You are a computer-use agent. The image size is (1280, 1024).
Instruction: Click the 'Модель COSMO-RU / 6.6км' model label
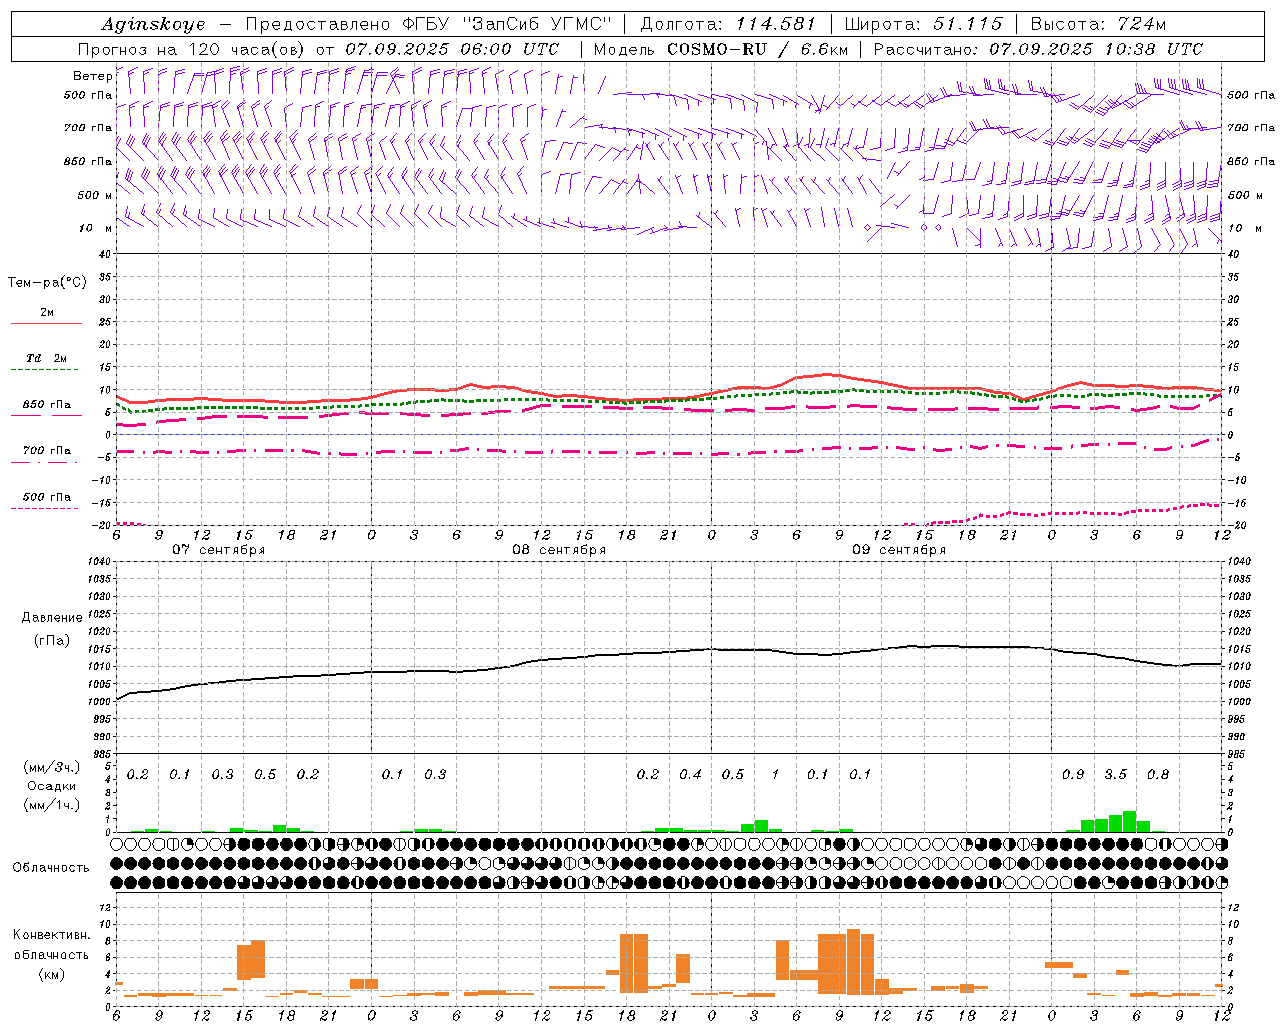pyautogui.click(x=720, y=49)
